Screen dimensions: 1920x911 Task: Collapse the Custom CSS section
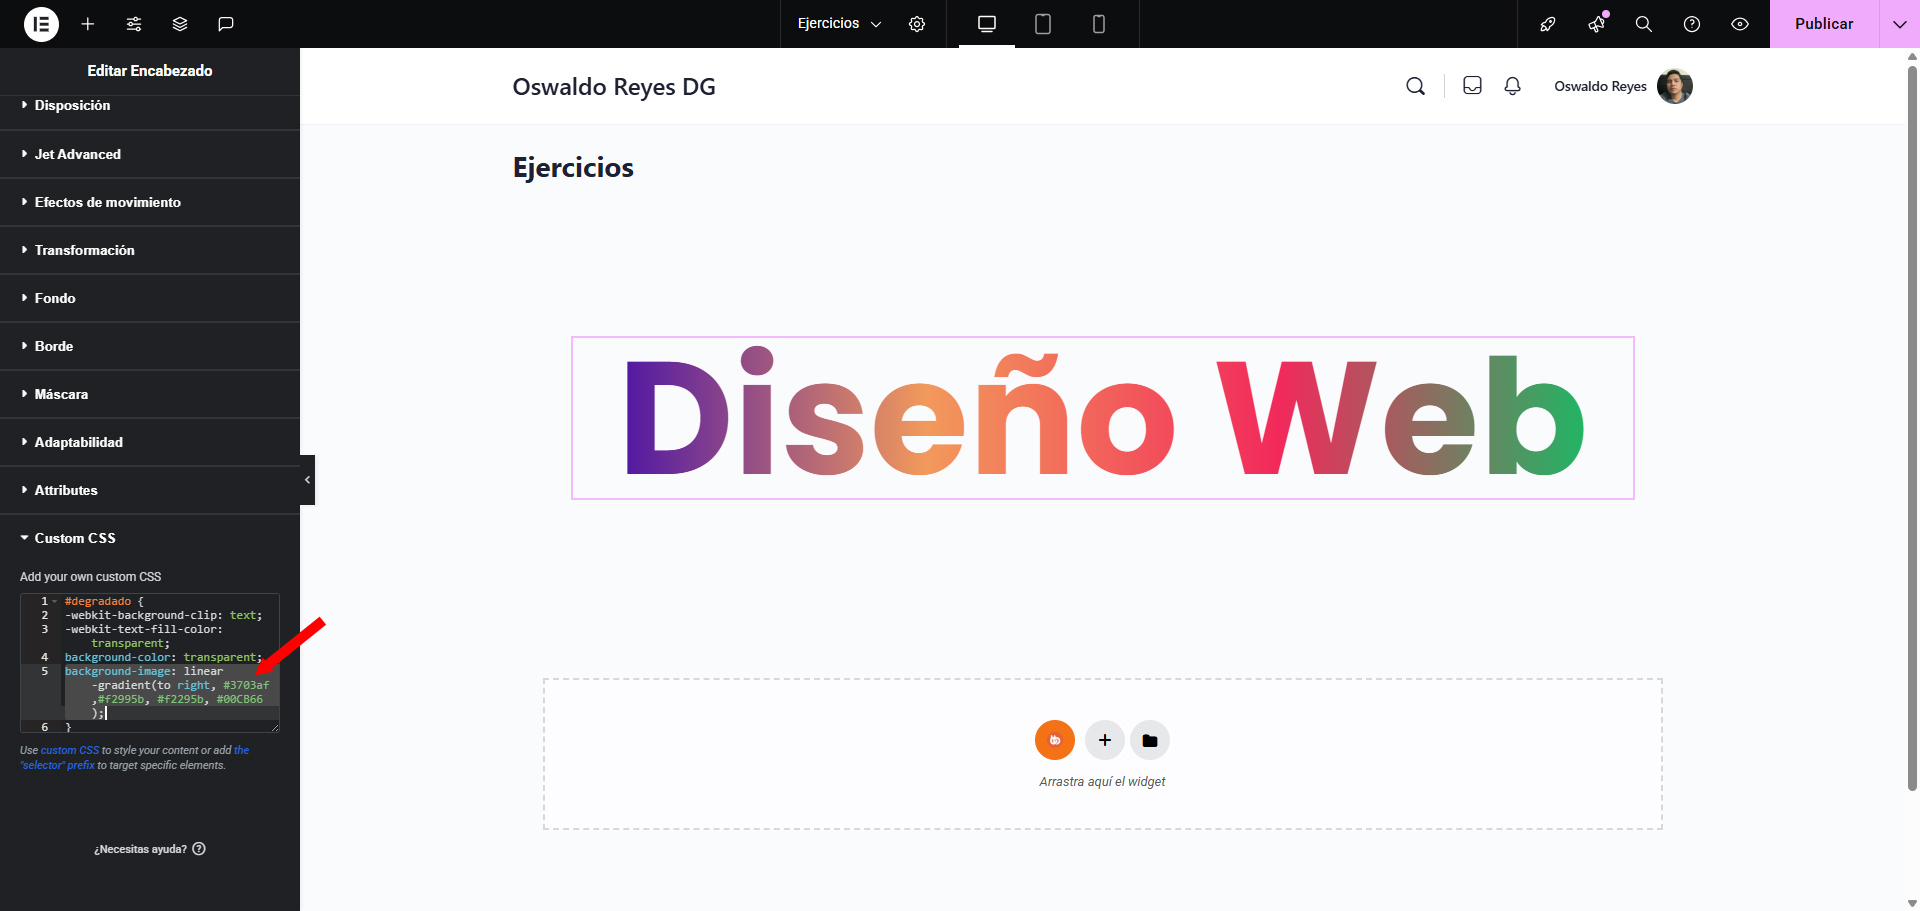click(75, 538)
